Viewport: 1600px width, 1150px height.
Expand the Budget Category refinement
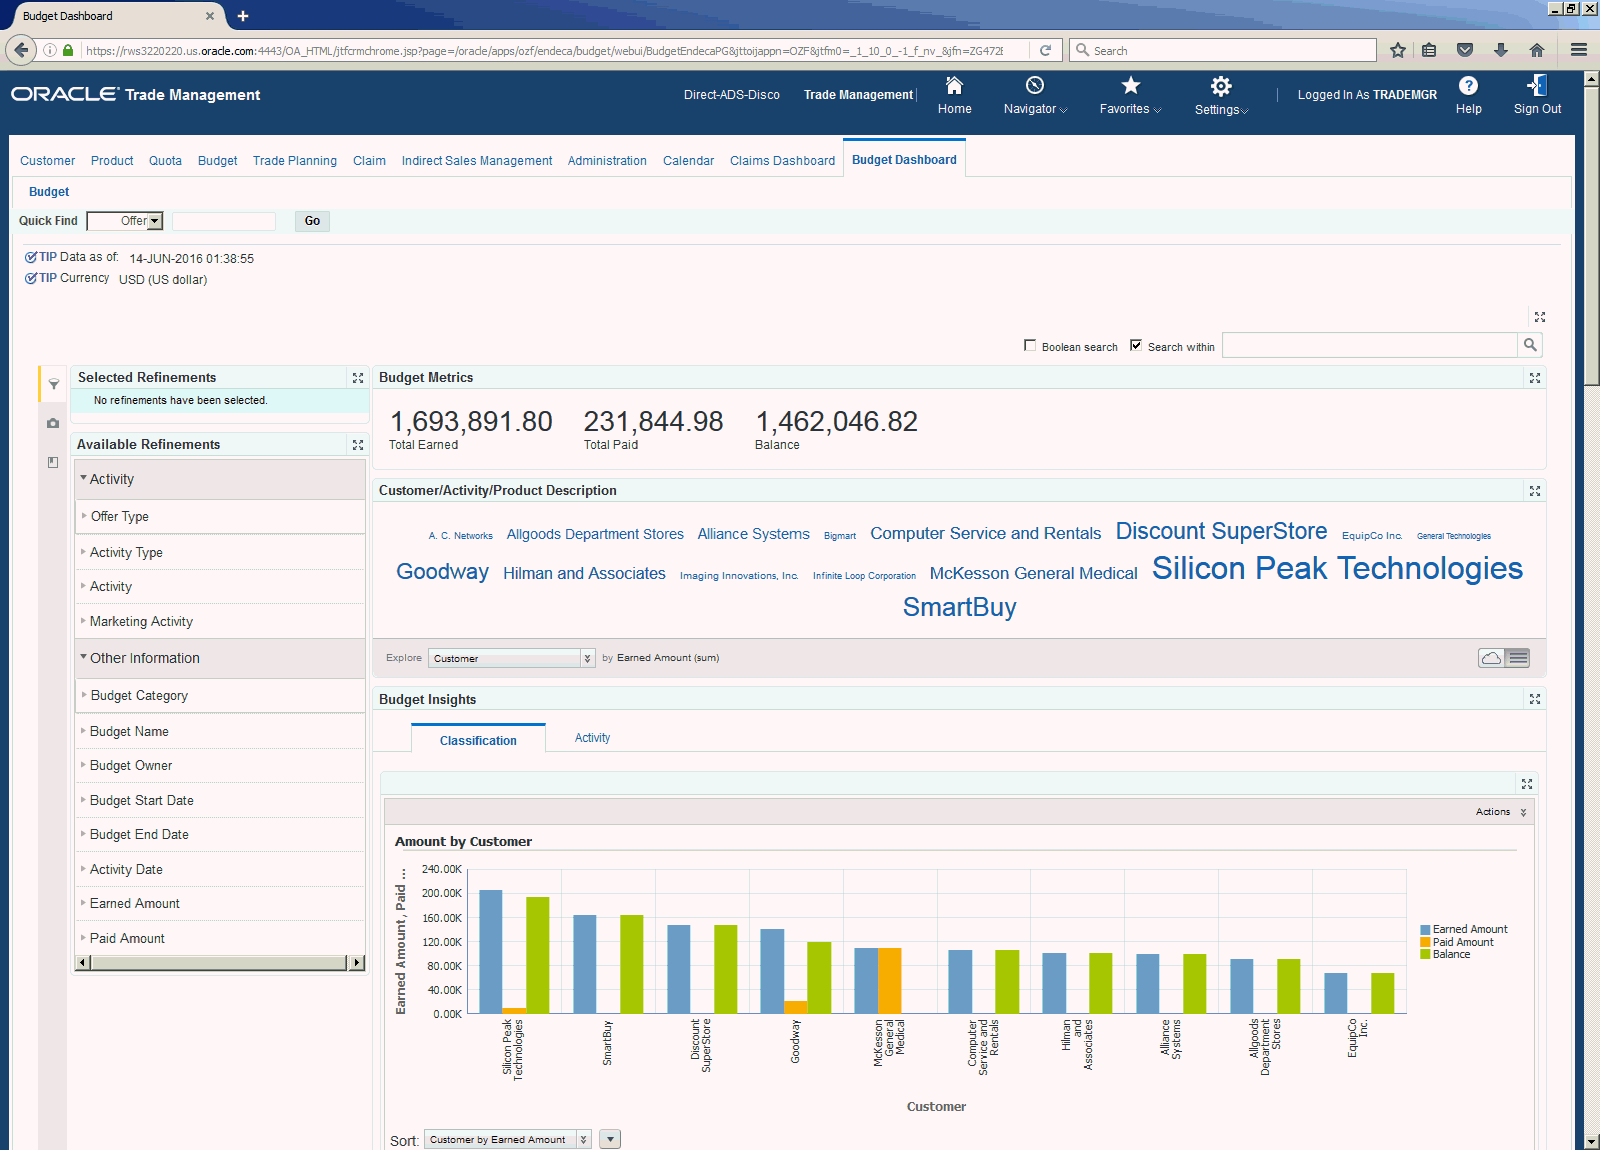click(x=84, y=695)
